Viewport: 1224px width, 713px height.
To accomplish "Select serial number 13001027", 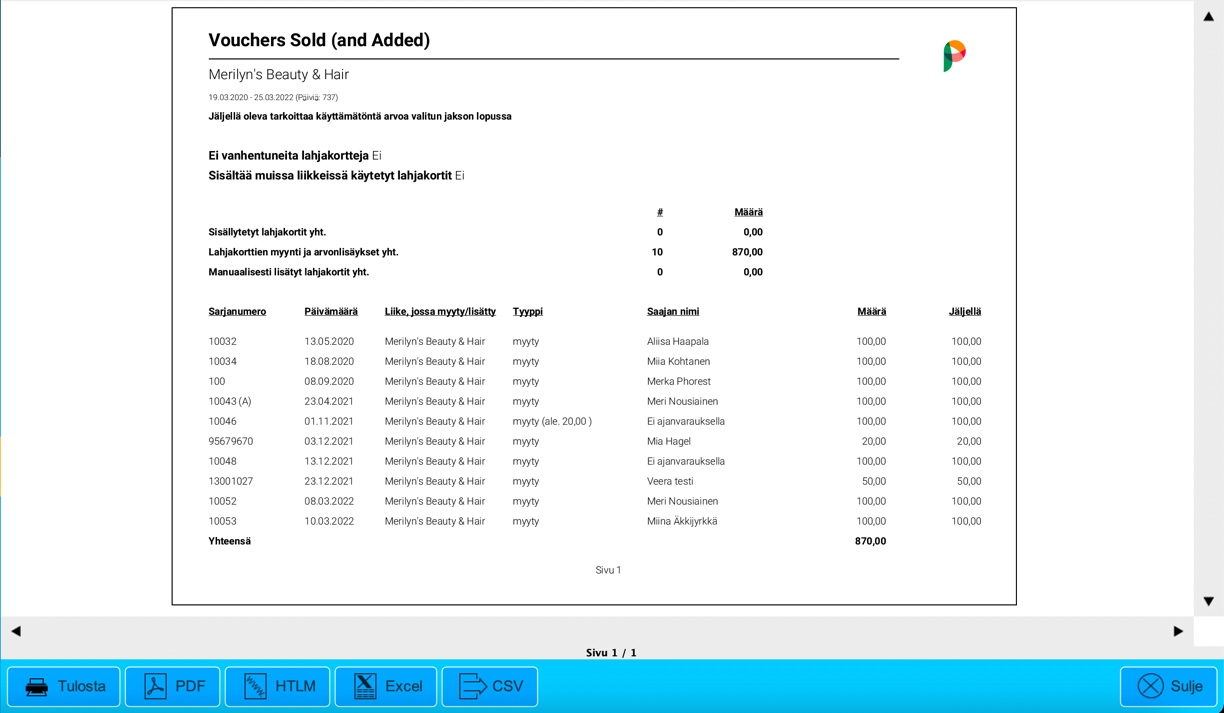I will pos(231,482).
